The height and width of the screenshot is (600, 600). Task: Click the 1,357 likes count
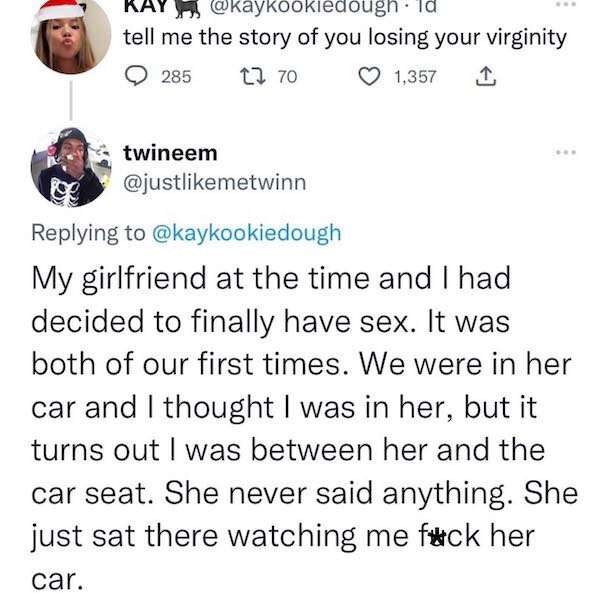(414, 77)
